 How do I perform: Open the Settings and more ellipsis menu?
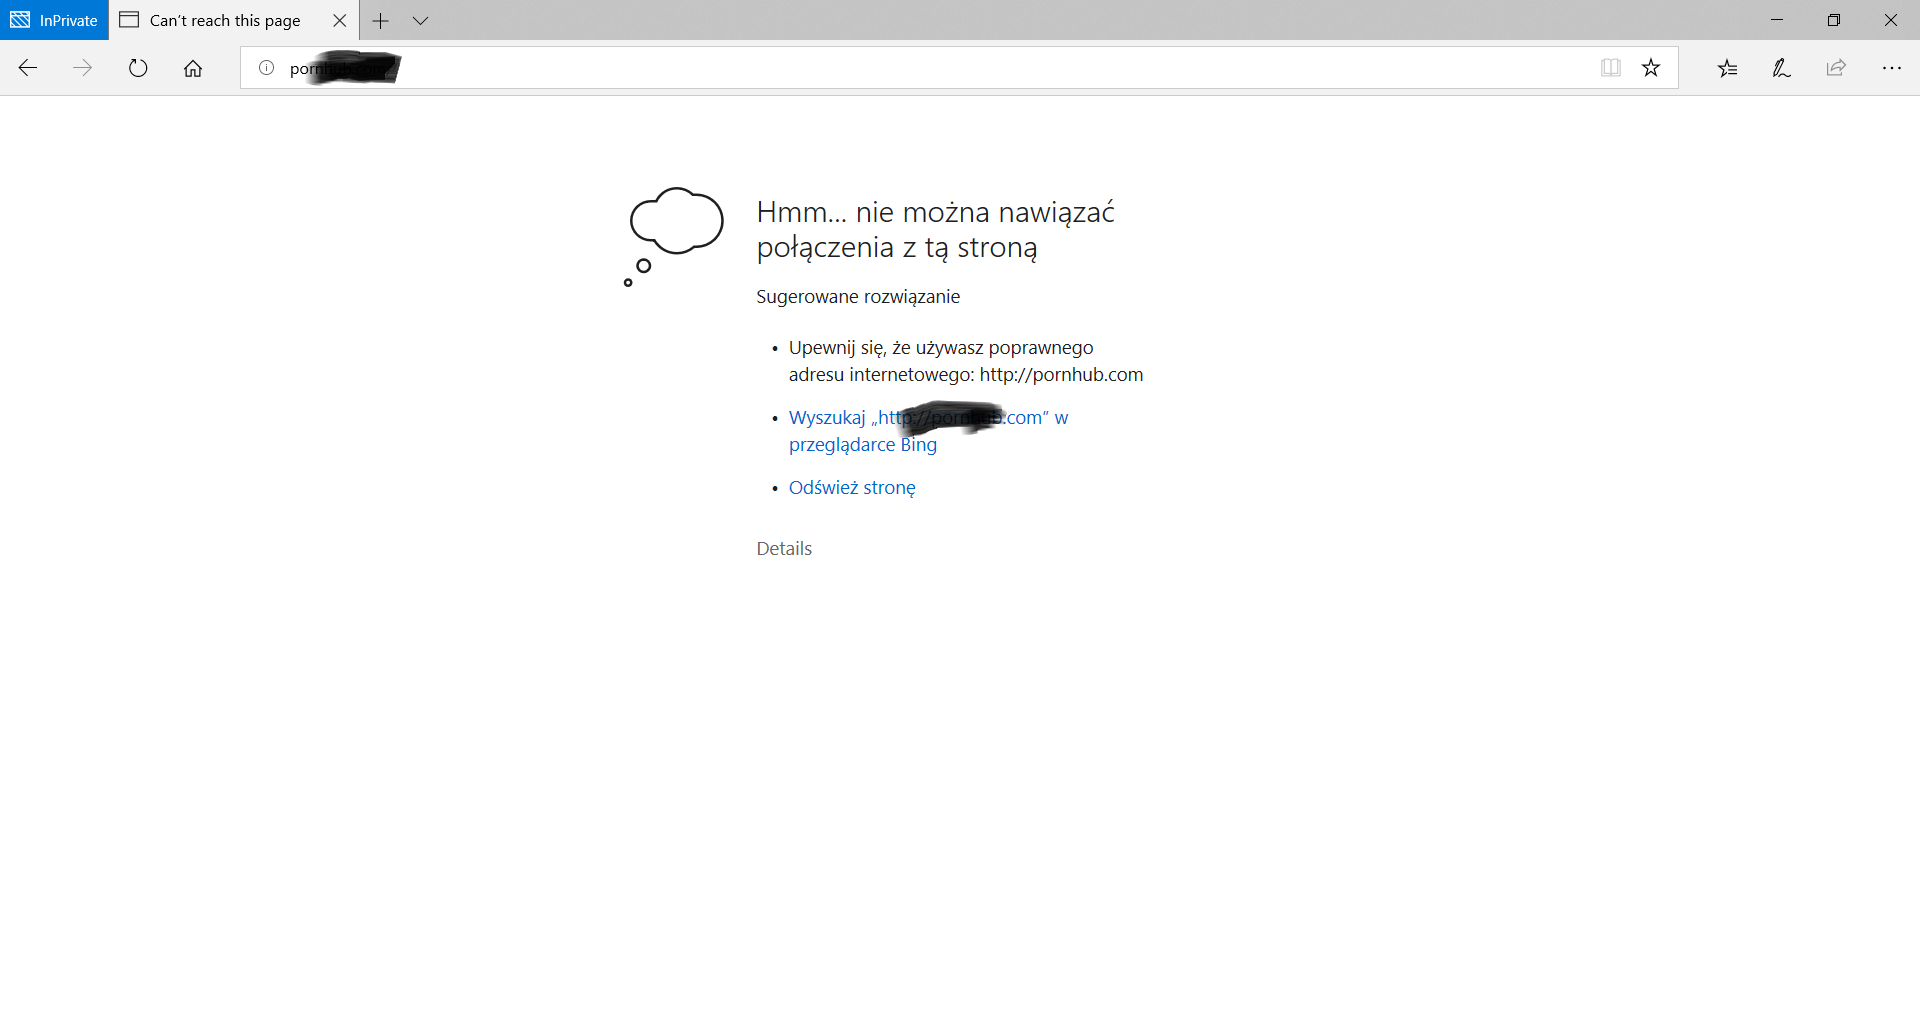1891,68
